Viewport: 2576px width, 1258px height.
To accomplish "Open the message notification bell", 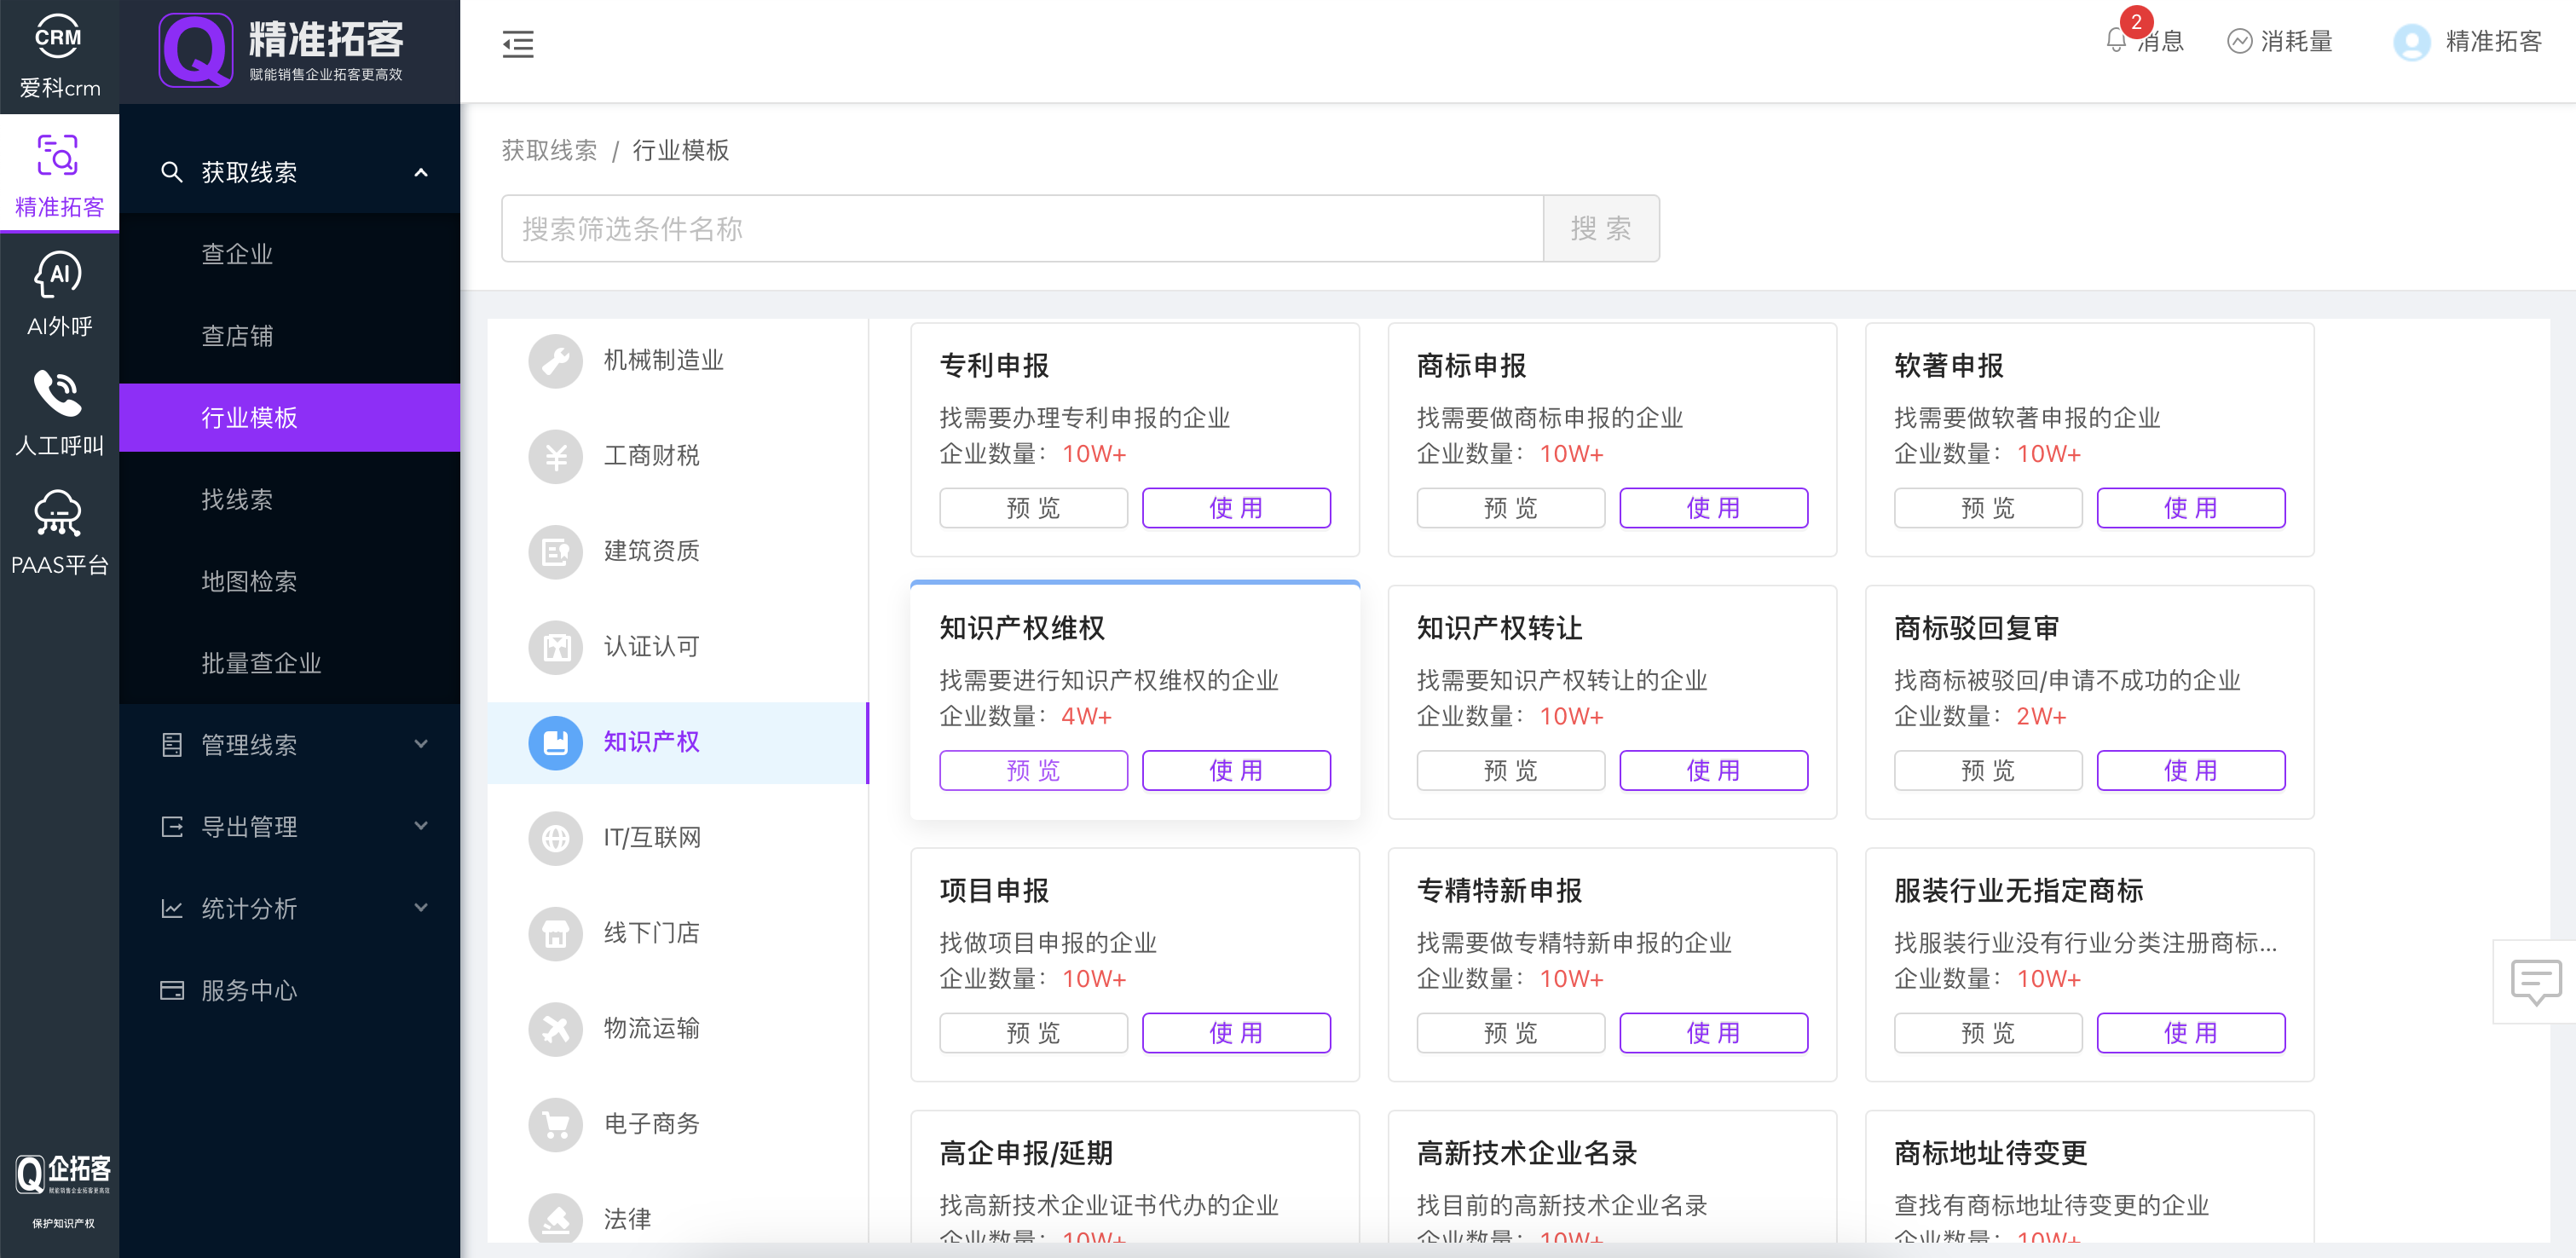I will coord(2115,41).
